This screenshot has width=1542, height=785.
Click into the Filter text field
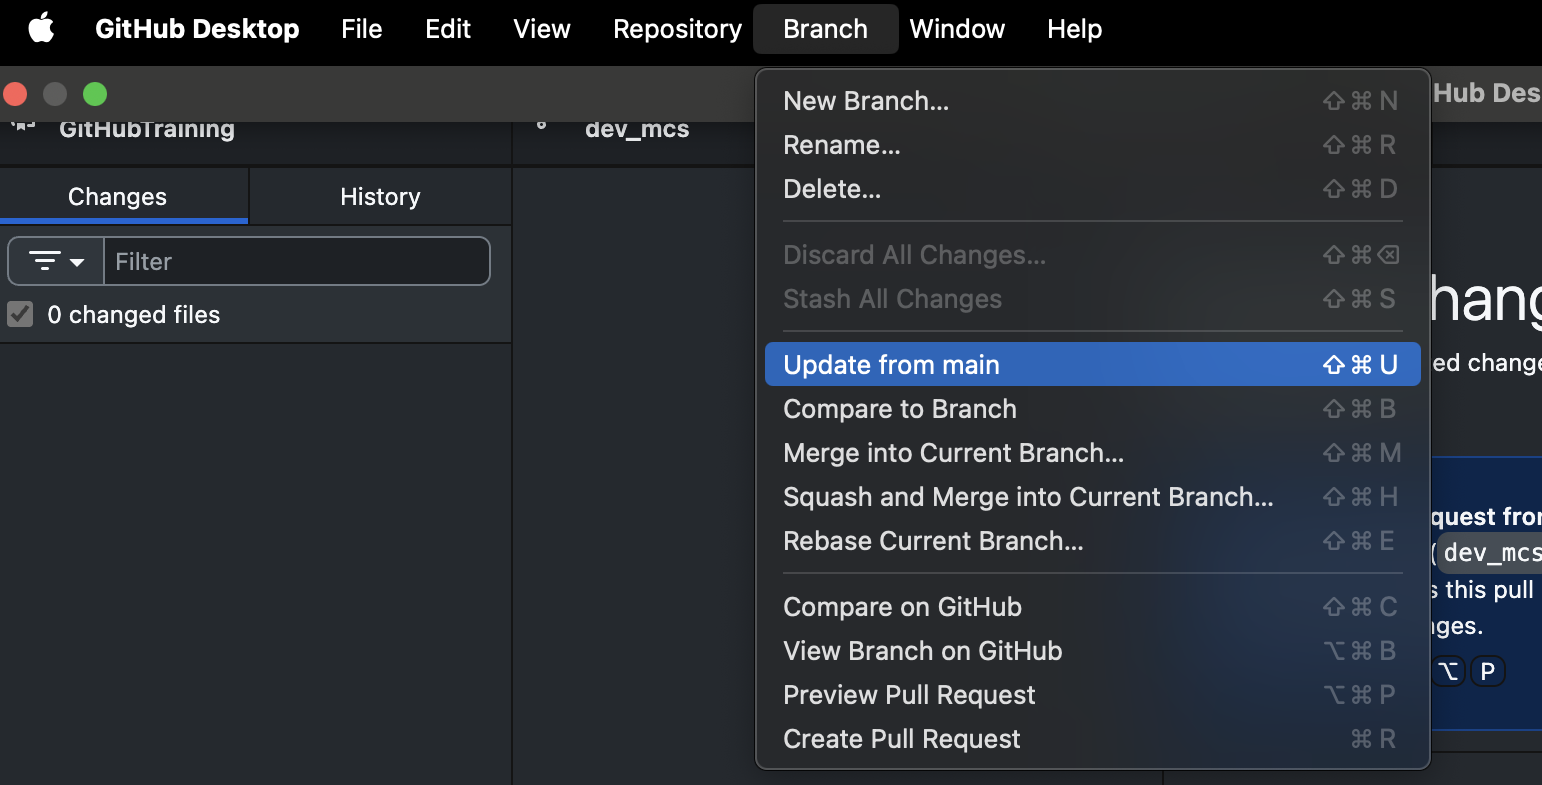297,262
